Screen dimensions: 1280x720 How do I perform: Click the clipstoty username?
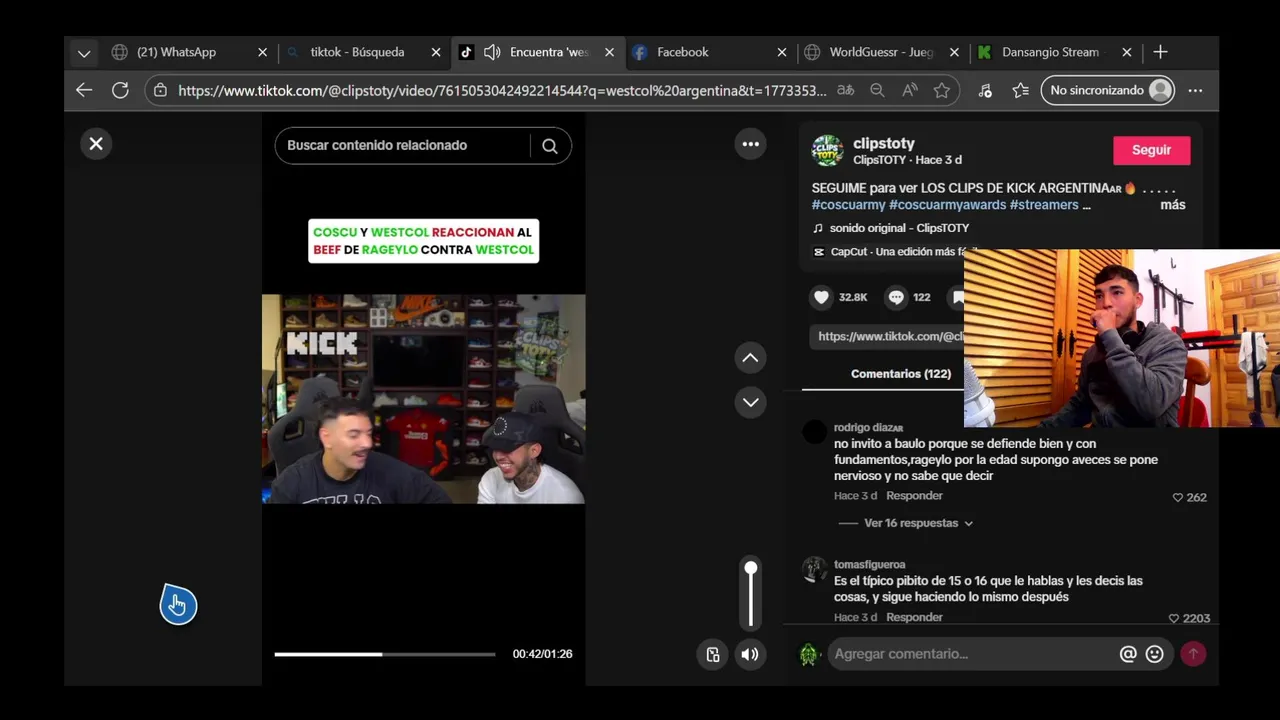click(x=884, y=144)
